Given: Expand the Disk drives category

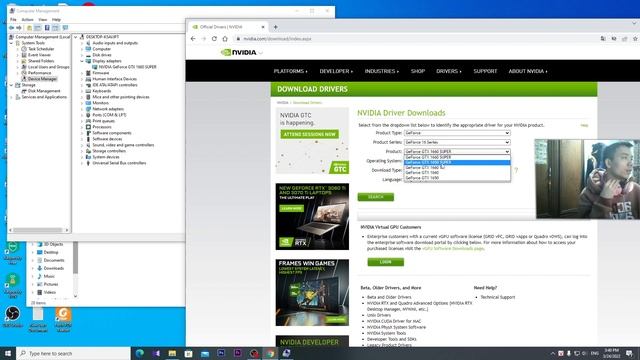Looking at the screenshot, I should (x=82, y=55).
